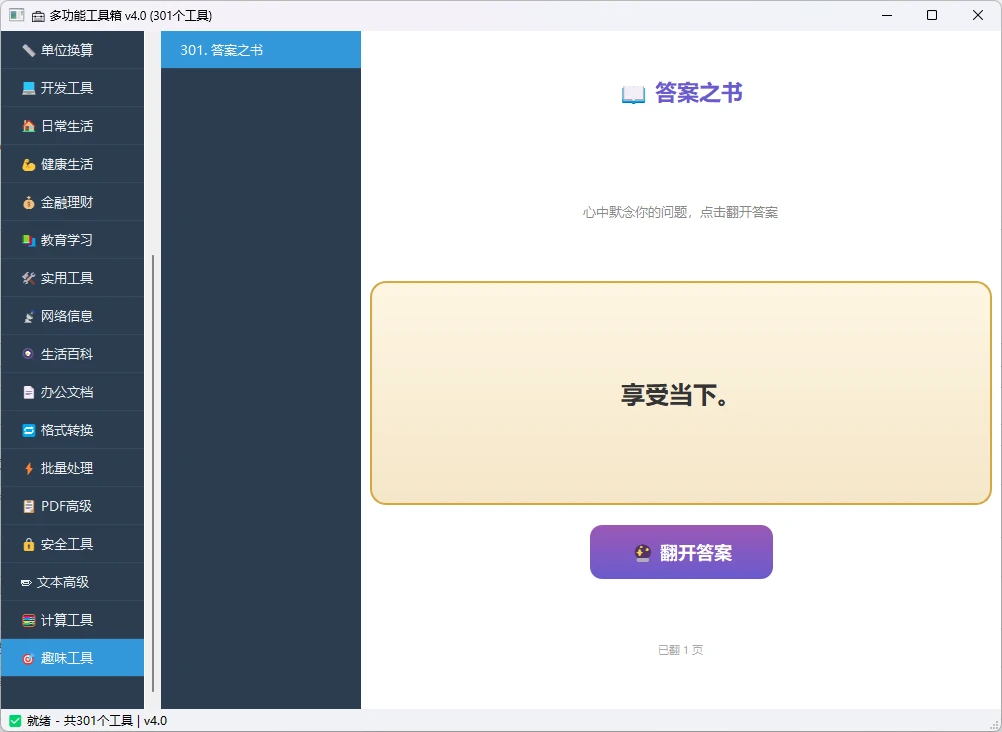Open the 计算工具 category
The width and height of the screenshot is (1002, 732).
(72, 620)
